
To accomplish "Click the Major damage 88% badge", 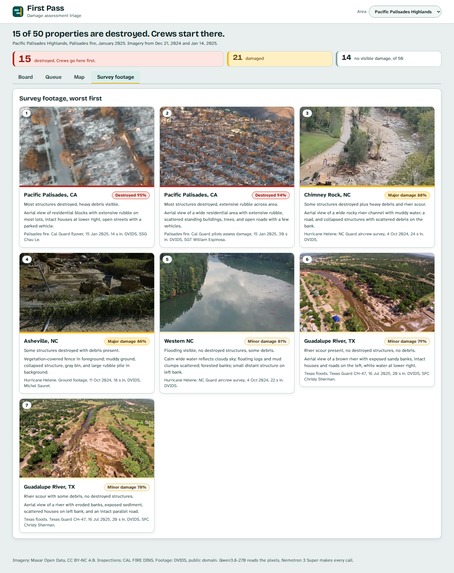I will pyautogui.click(x=407, y=195).
